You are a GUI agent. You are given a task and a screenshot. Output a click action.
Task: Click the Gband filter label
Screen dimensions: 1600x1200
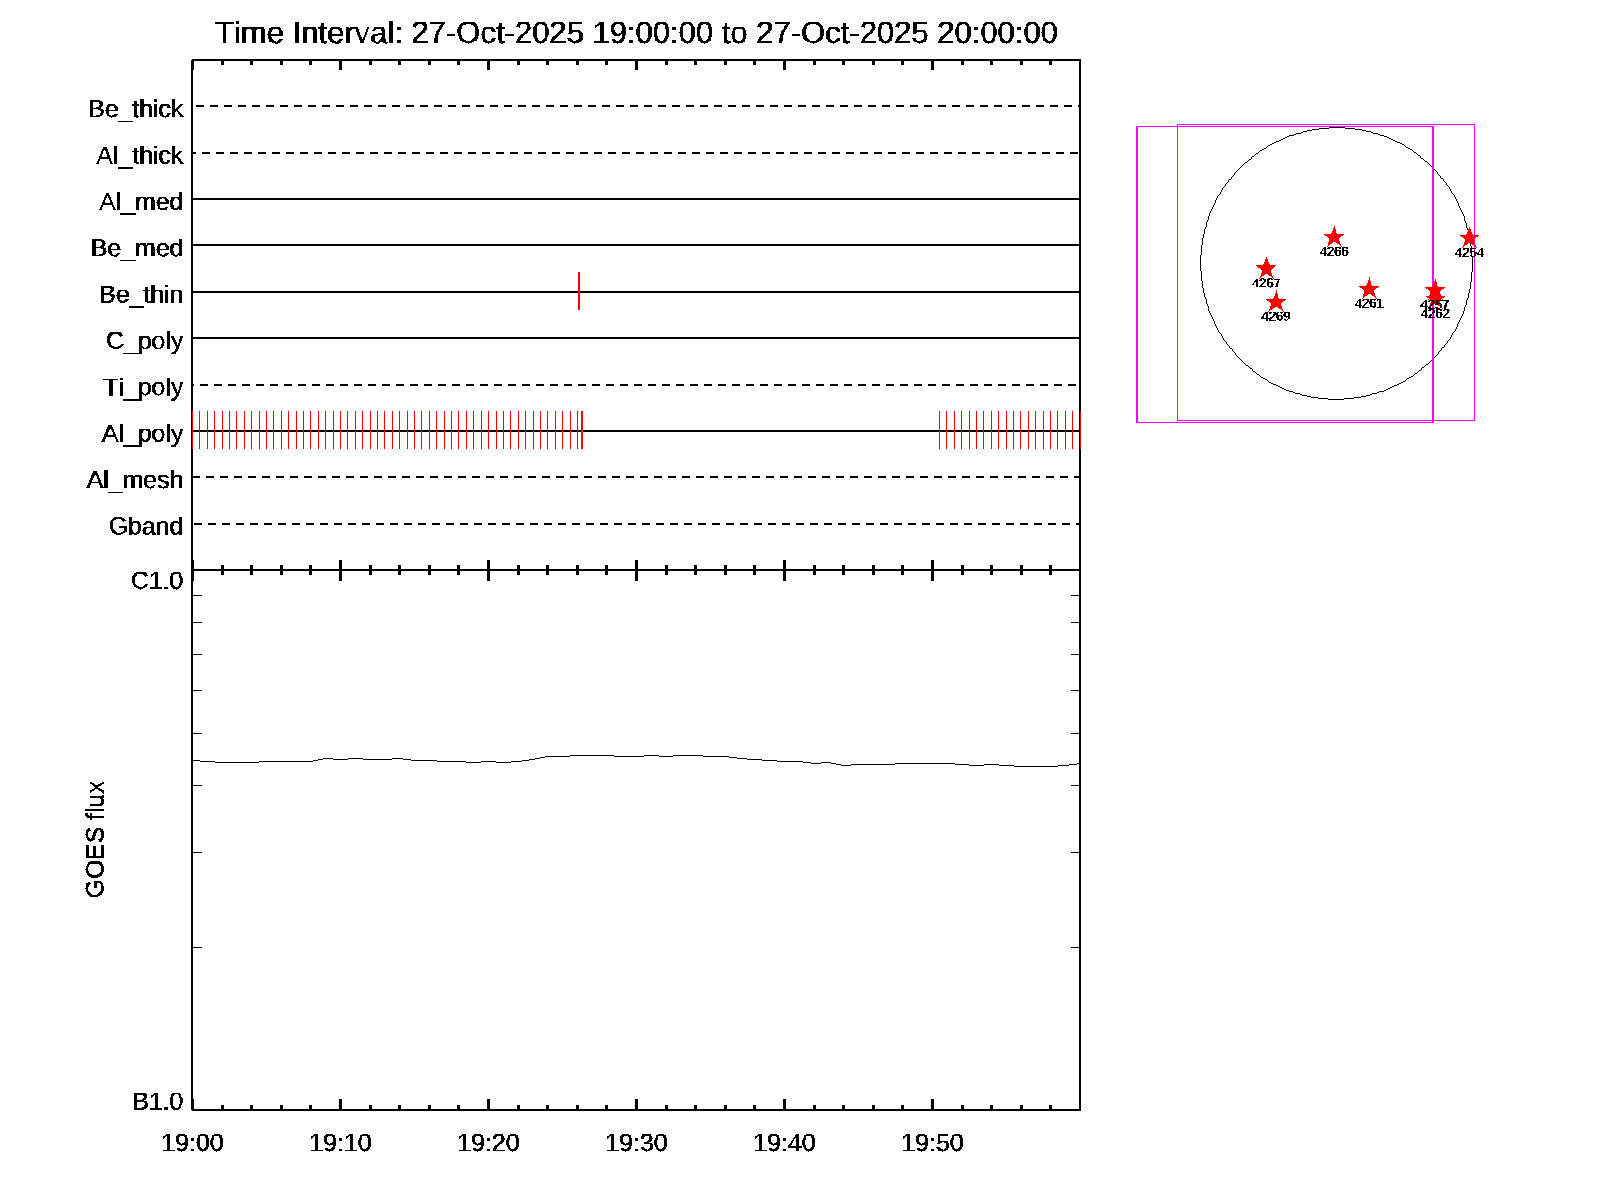(x=146, y=526)
